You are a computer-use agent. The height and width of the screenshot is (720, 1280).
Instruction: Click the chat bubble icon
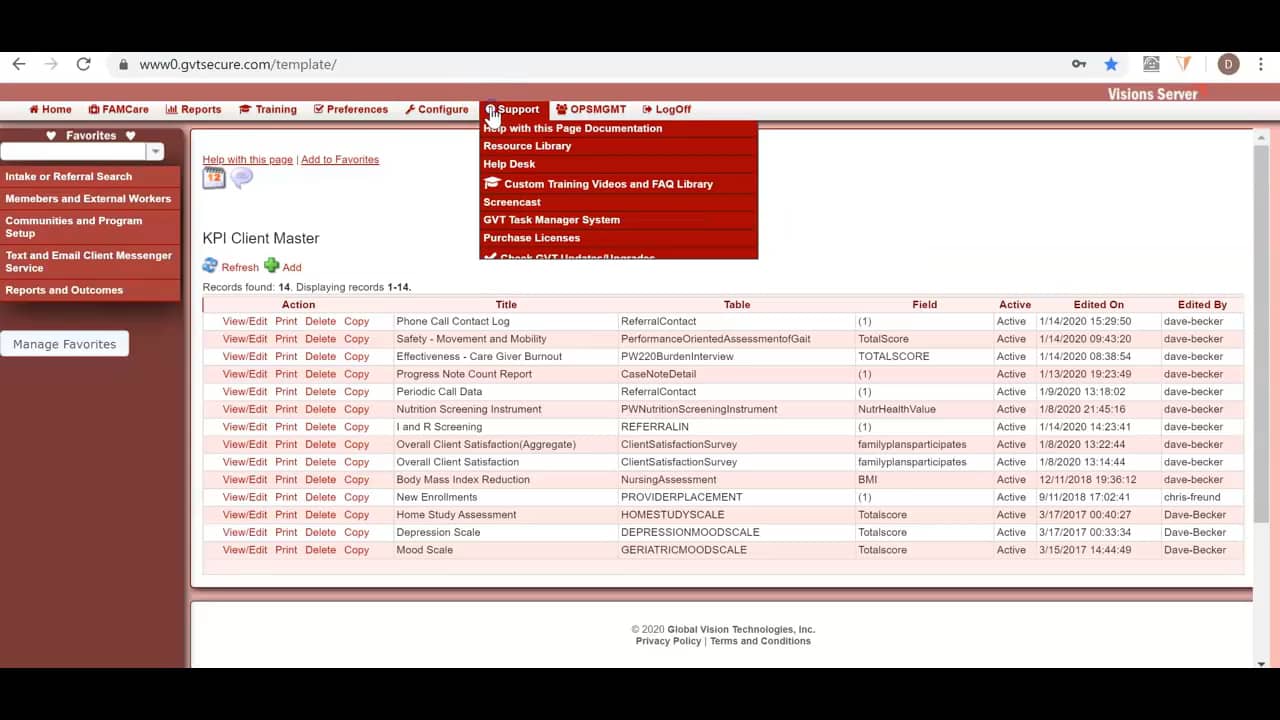tap(241, 178)
